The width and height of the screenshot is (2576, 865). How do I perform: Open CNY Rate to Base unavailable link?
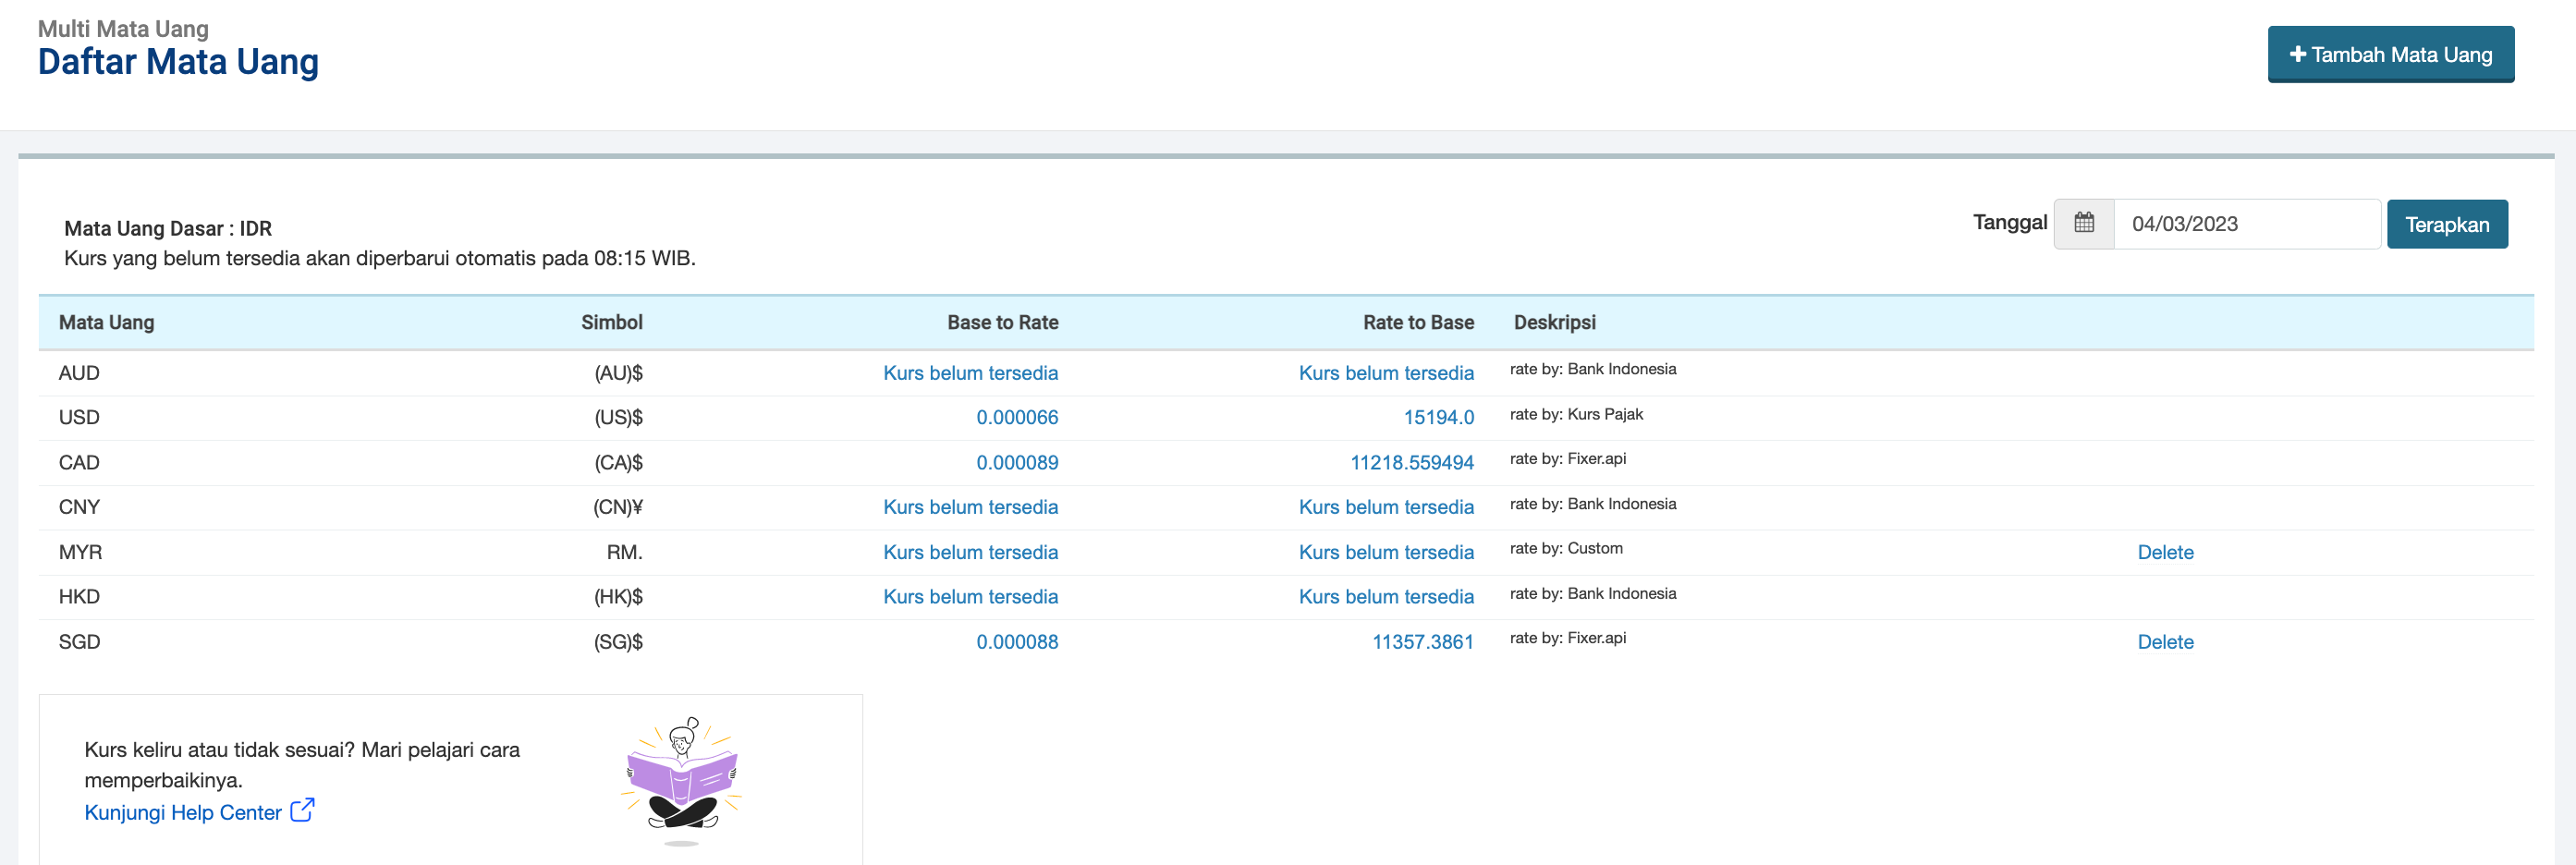(1386, 507)
